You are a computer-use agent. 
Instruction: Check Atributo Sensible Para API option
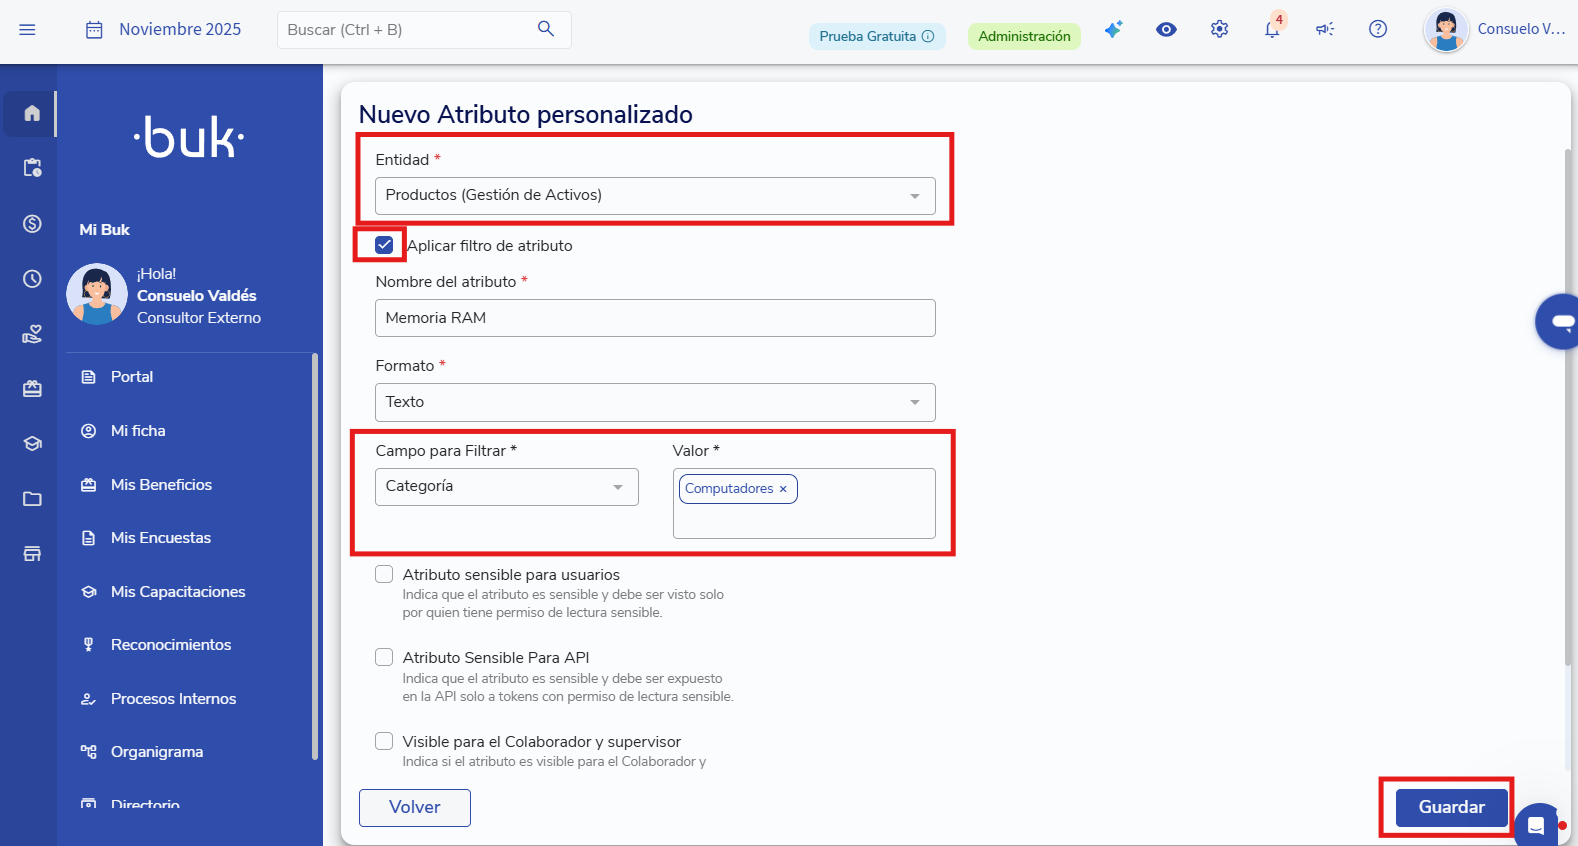tap(384, 657)
